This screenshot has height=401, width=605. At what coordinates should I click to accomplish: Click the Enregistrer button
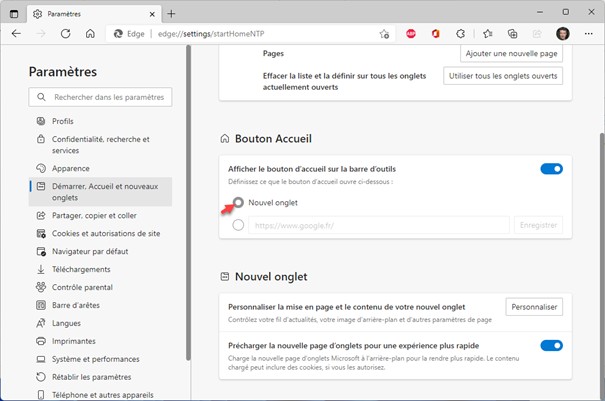pos(538,225)
